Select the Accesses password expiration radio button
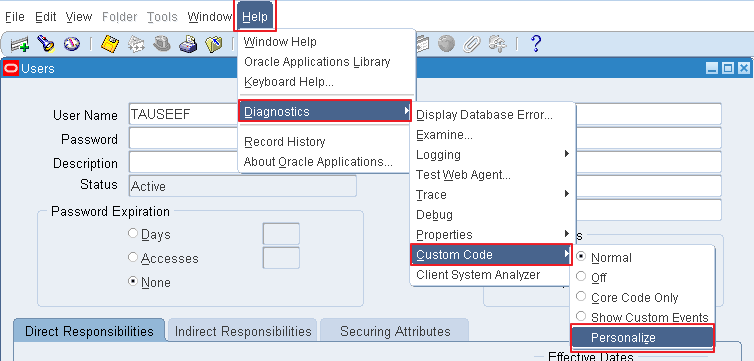Viewport: 754px width, 361px height. tap(133, 257)
